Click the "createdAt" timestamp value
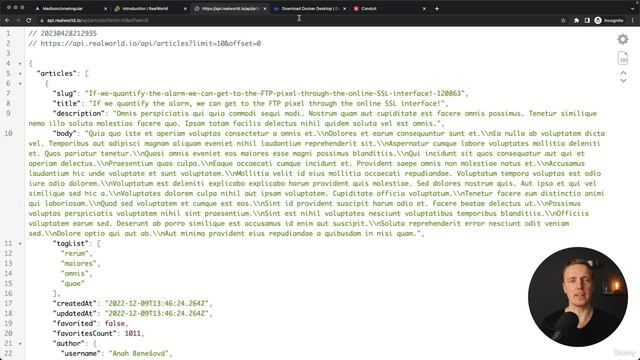This screenshot has height=360, width=640. [x=157, y=304]
